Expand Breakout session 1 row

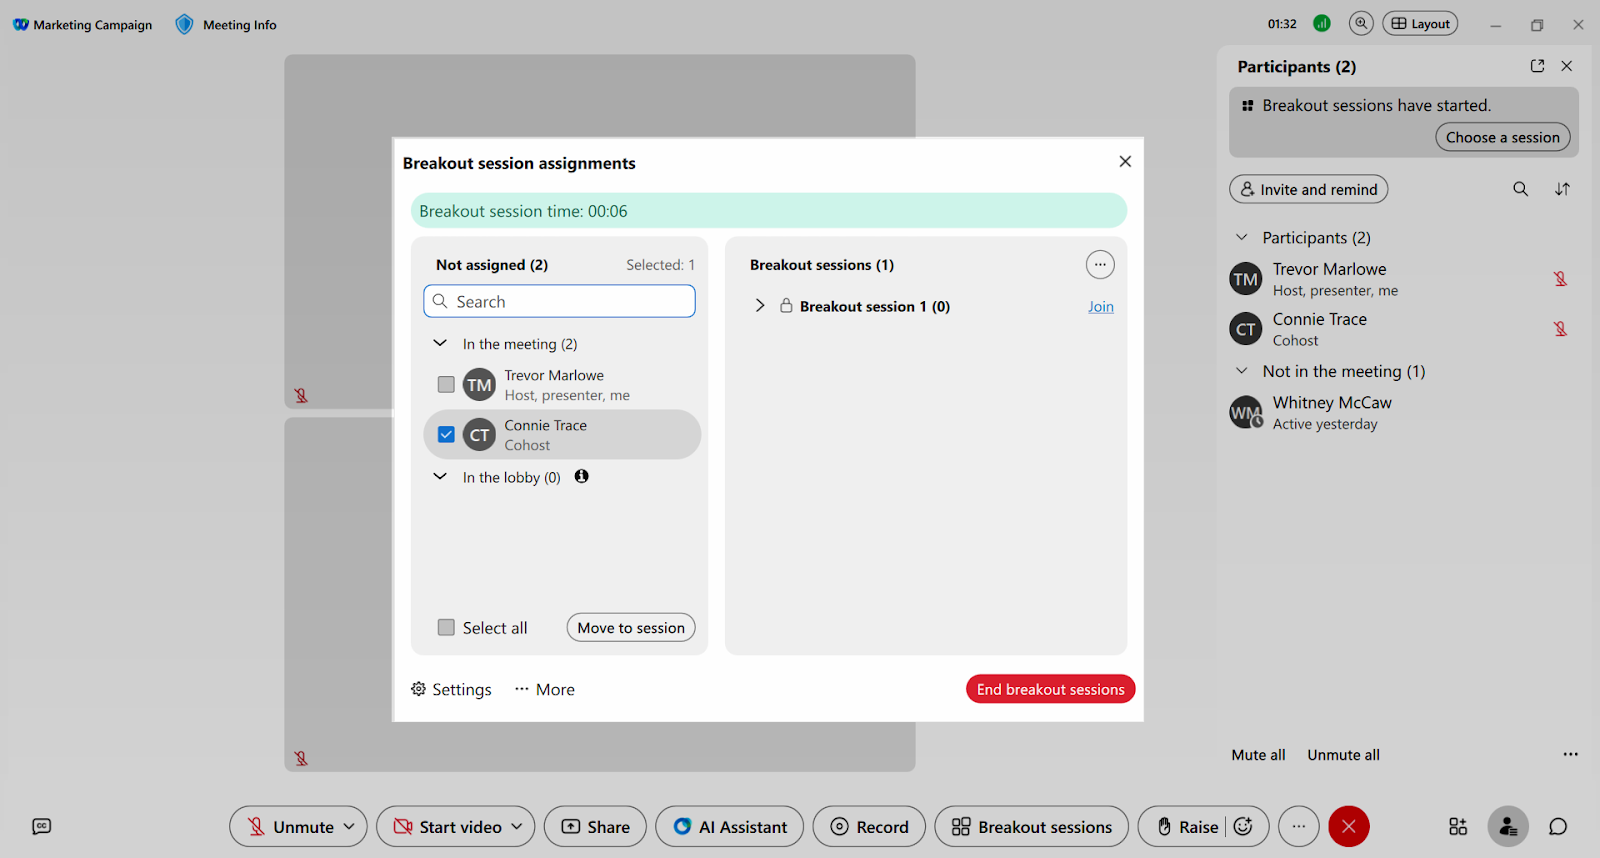pos(760,306)
